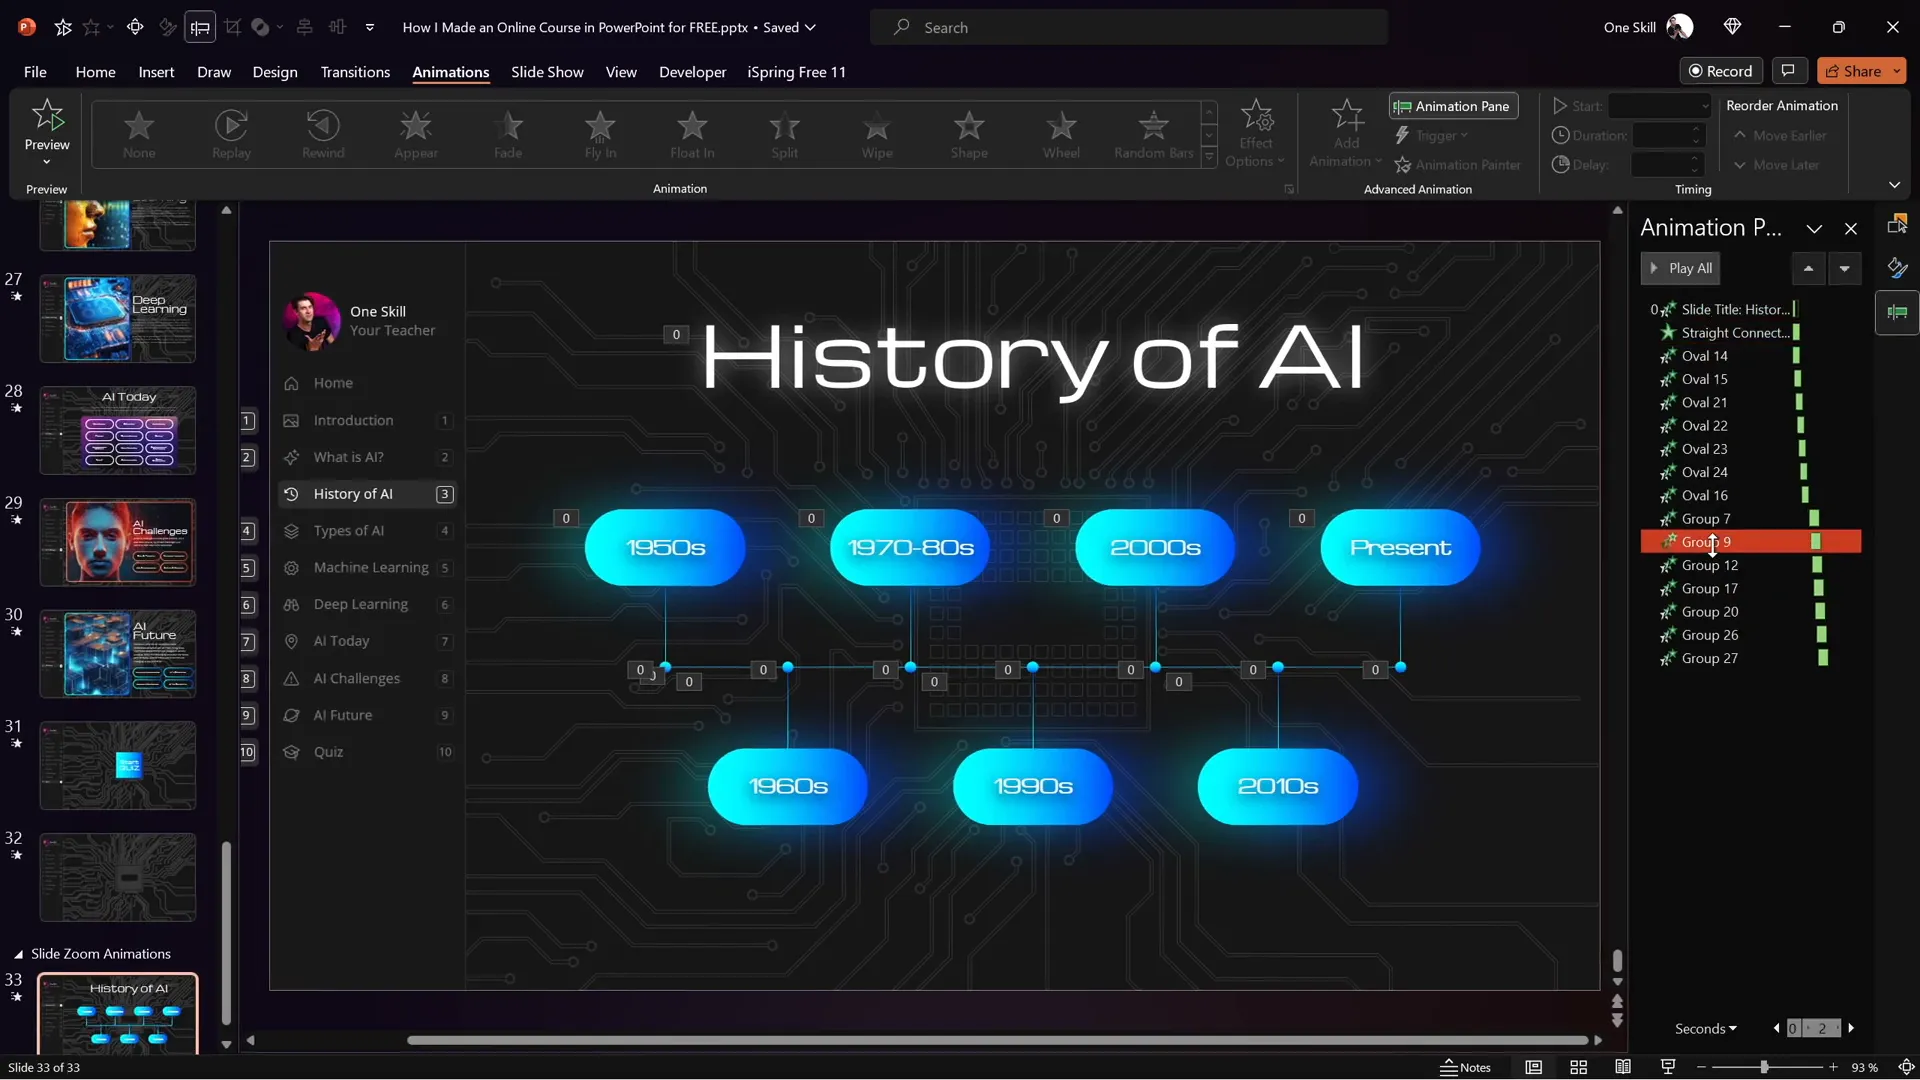
Task: Click the Share button
Action: click(1852, 71)
